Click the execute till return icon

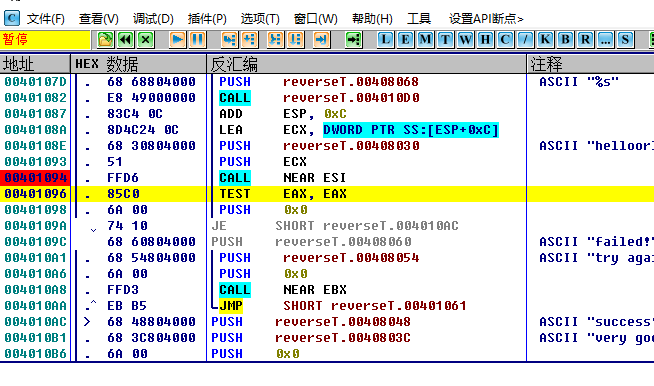pyautogui.click(x=322, y=40)
